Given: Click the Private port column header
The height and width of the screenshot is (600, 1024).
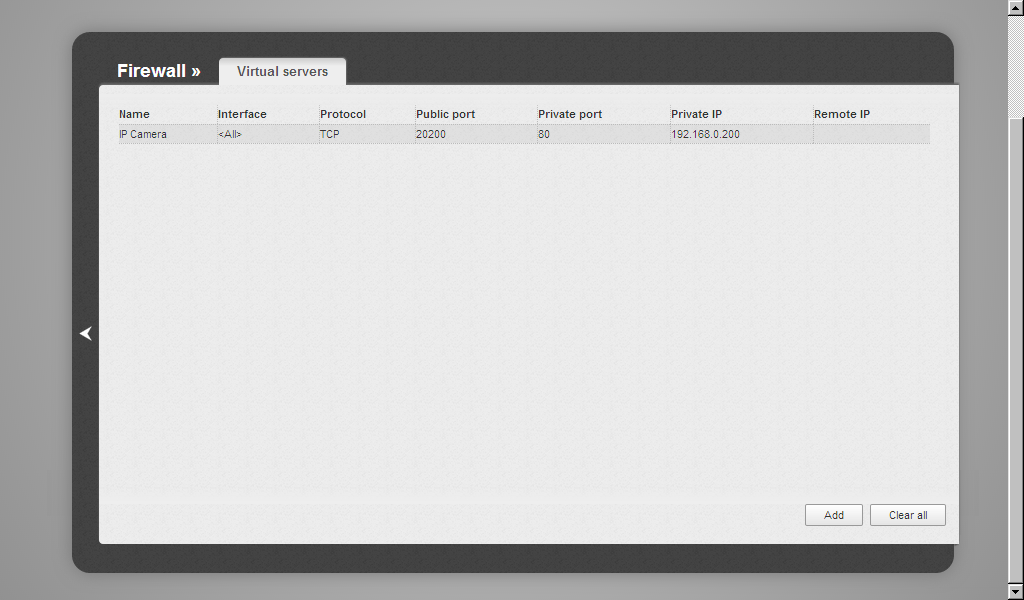Looking at the screenshot, I should coord(570,114).
